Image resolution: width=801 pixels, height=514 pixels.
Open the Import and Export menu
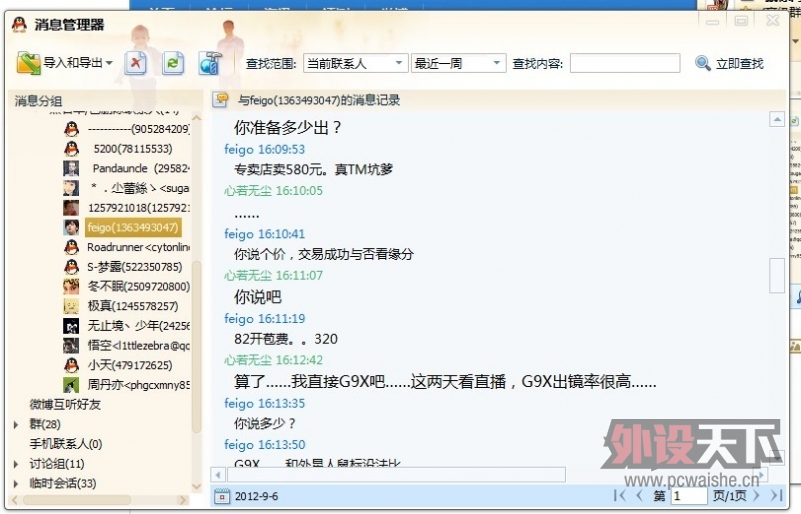coord(64,63)
